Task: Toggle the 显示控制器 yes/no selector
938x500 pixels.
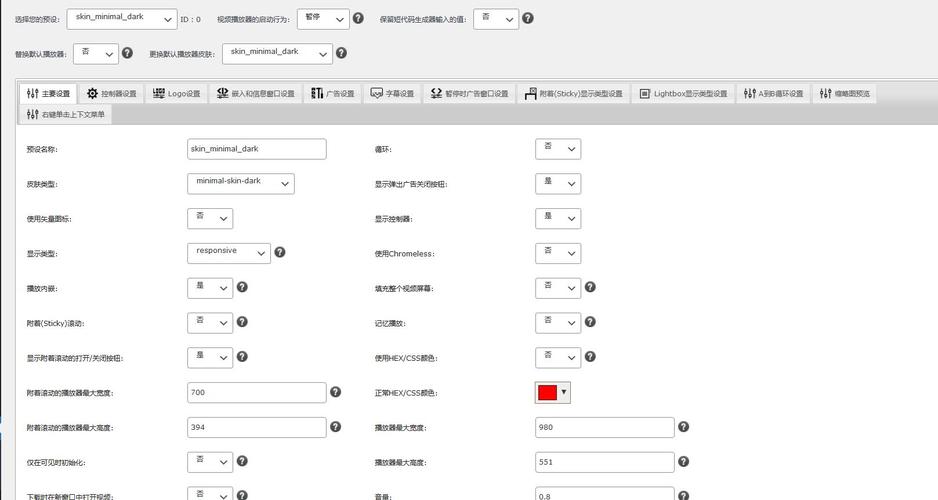Action: click(558, 218)
